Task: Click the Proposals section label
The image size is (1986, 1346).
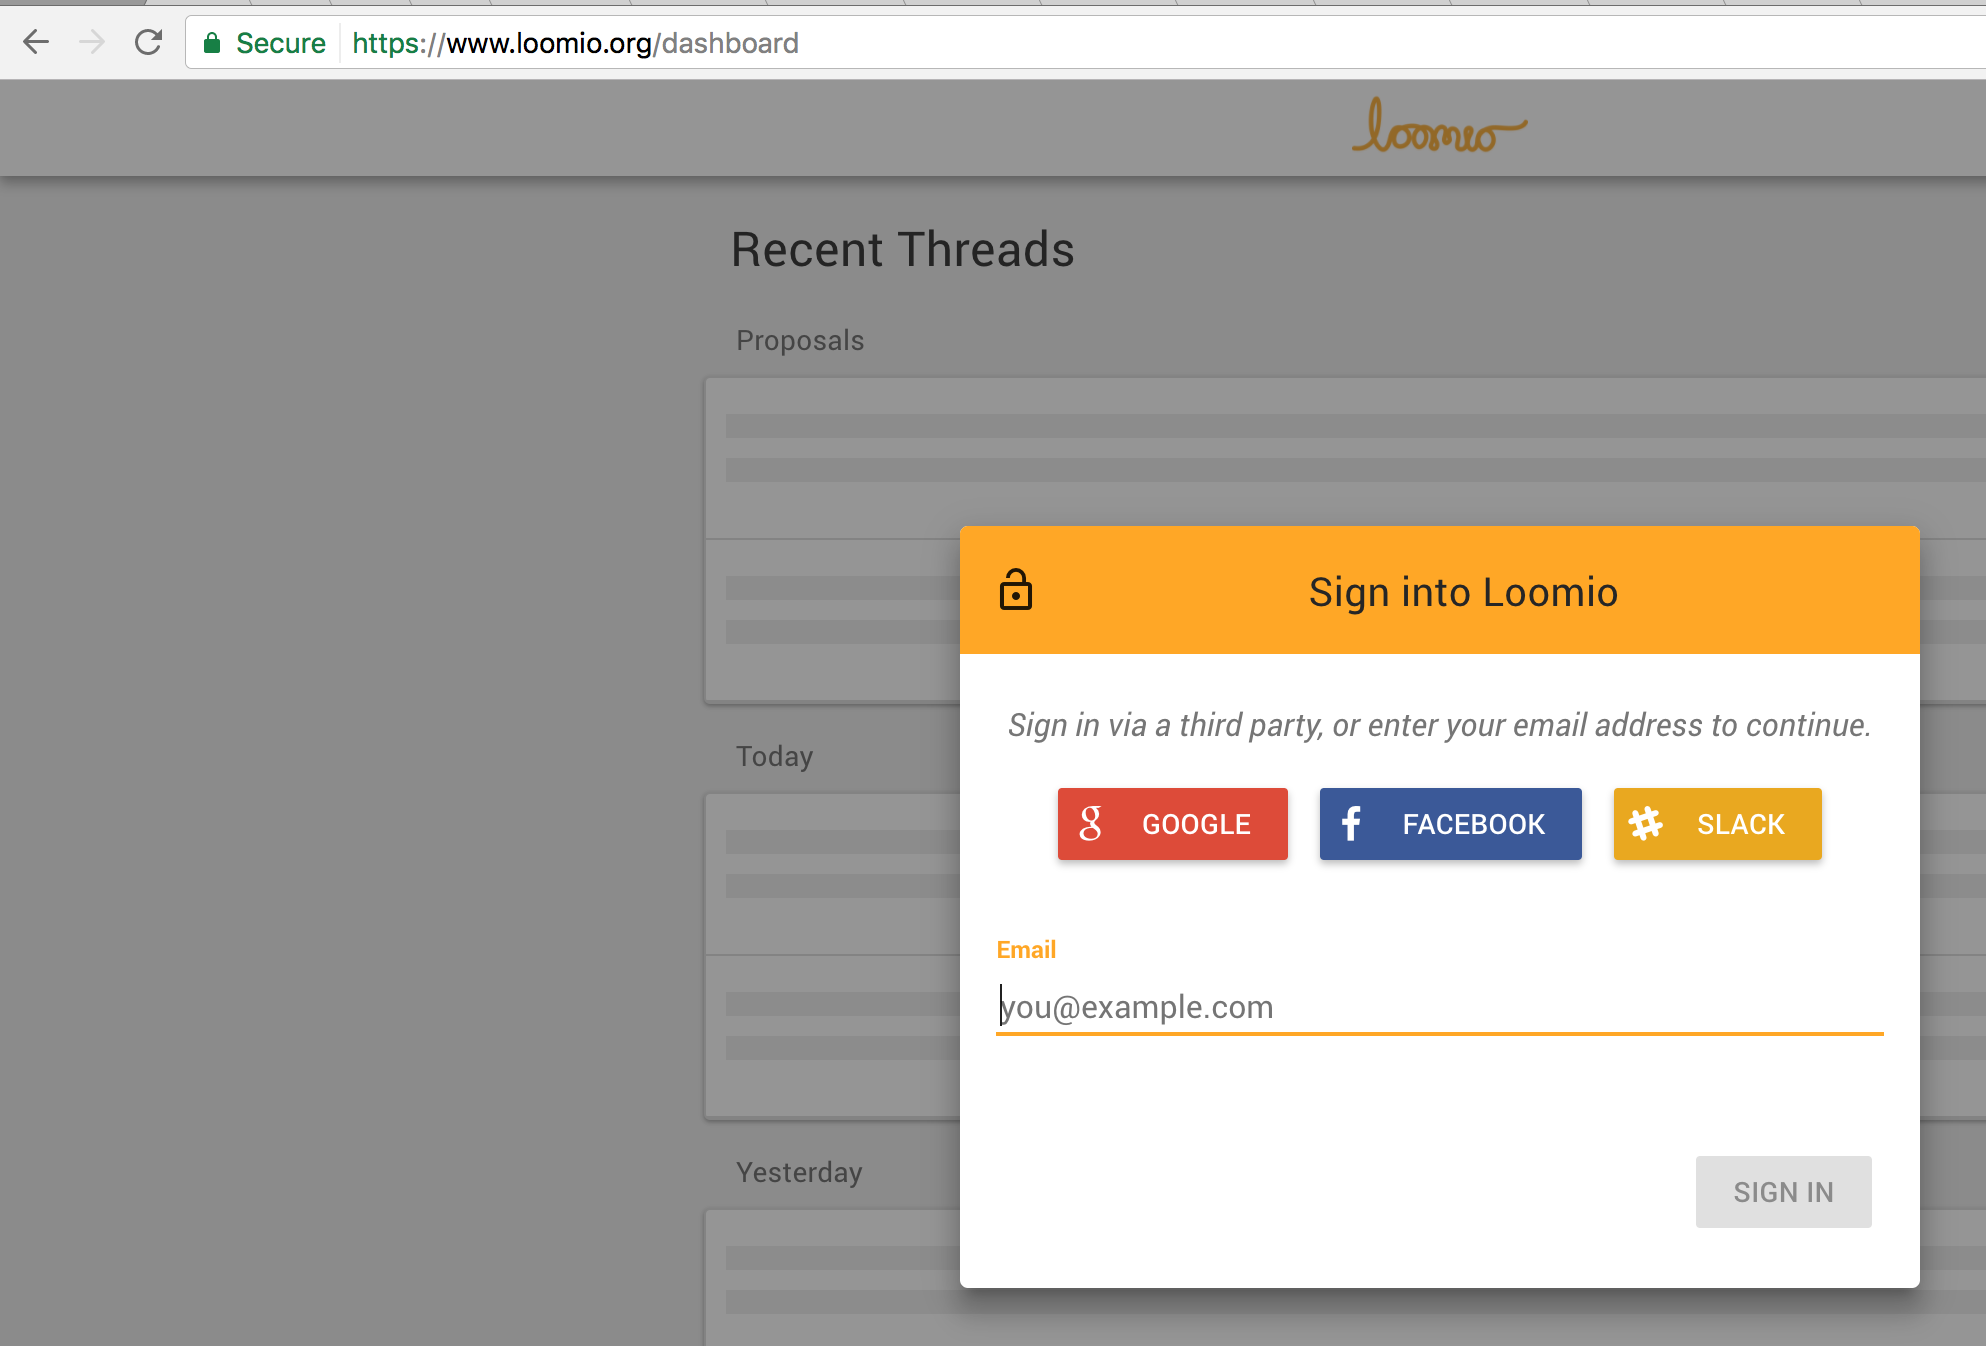Action: (x=800, y=341)
